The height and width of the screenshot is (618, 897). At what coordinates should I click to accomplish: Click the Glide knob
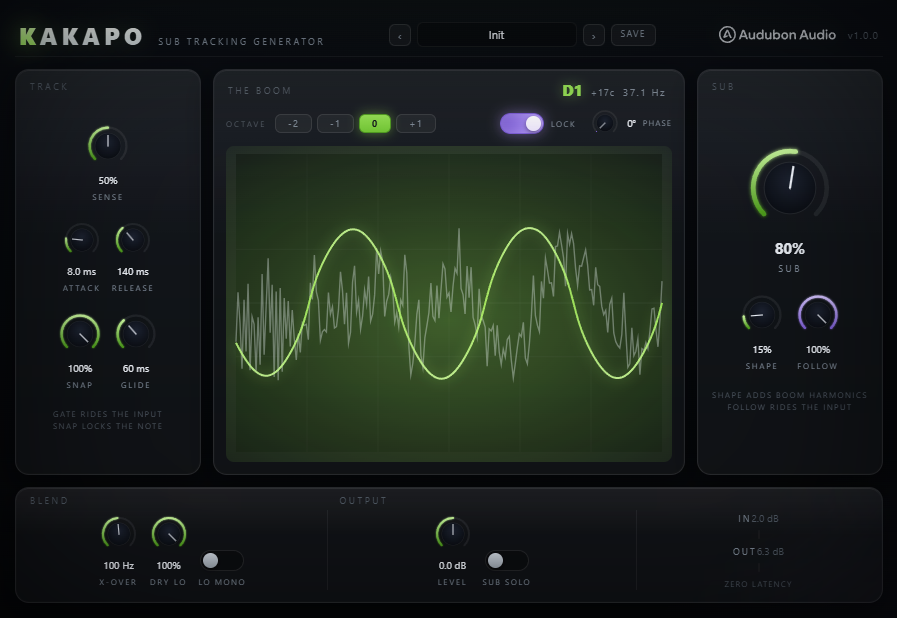tap(136, 334)
